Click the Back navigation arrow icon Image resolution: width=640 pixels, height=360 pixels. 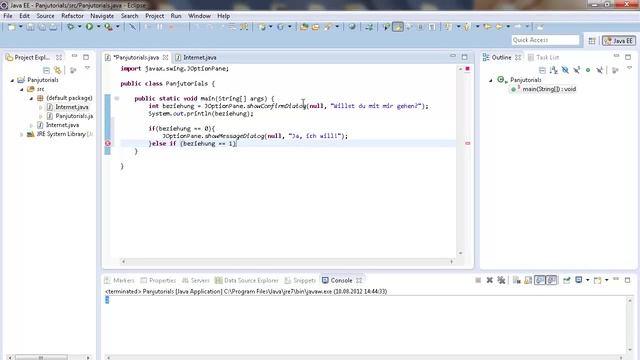pos(499,27)
